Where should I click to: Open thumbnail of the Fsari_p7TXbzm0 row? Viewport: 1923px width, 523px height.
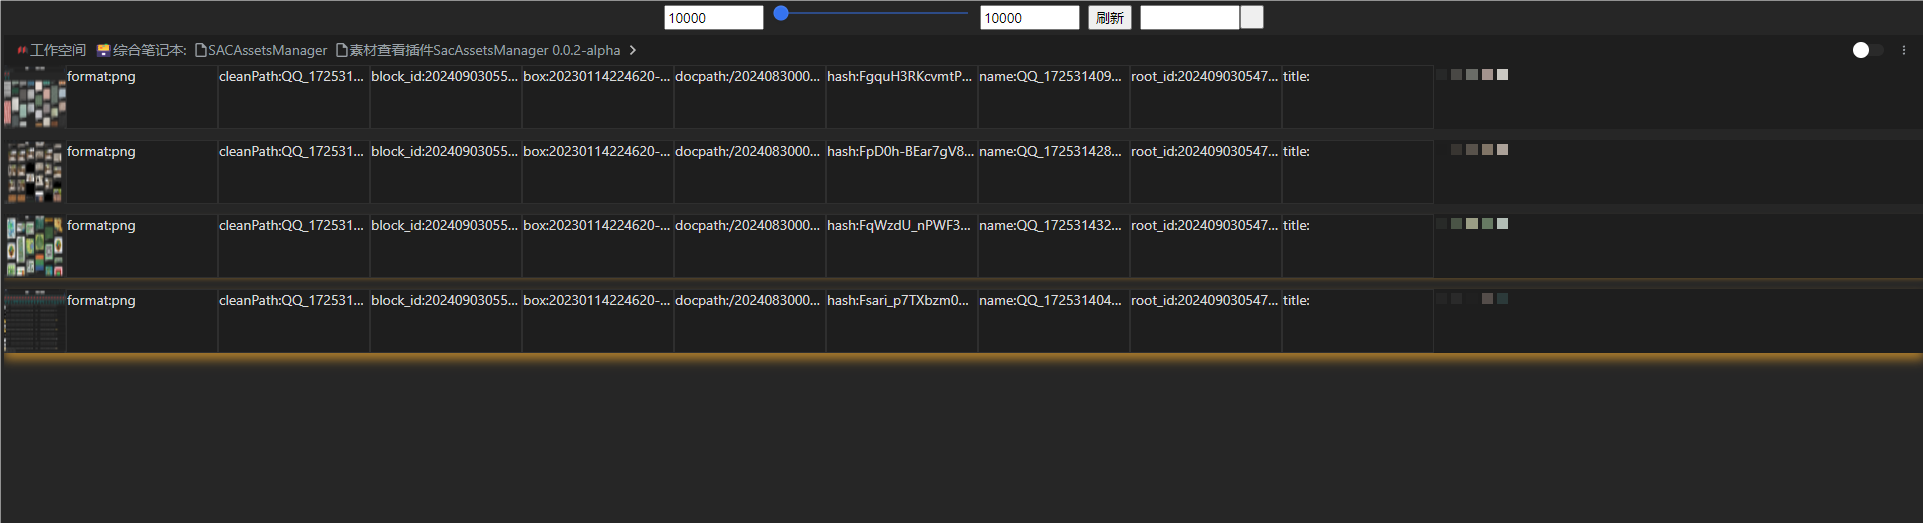click(x=35, y=321)
